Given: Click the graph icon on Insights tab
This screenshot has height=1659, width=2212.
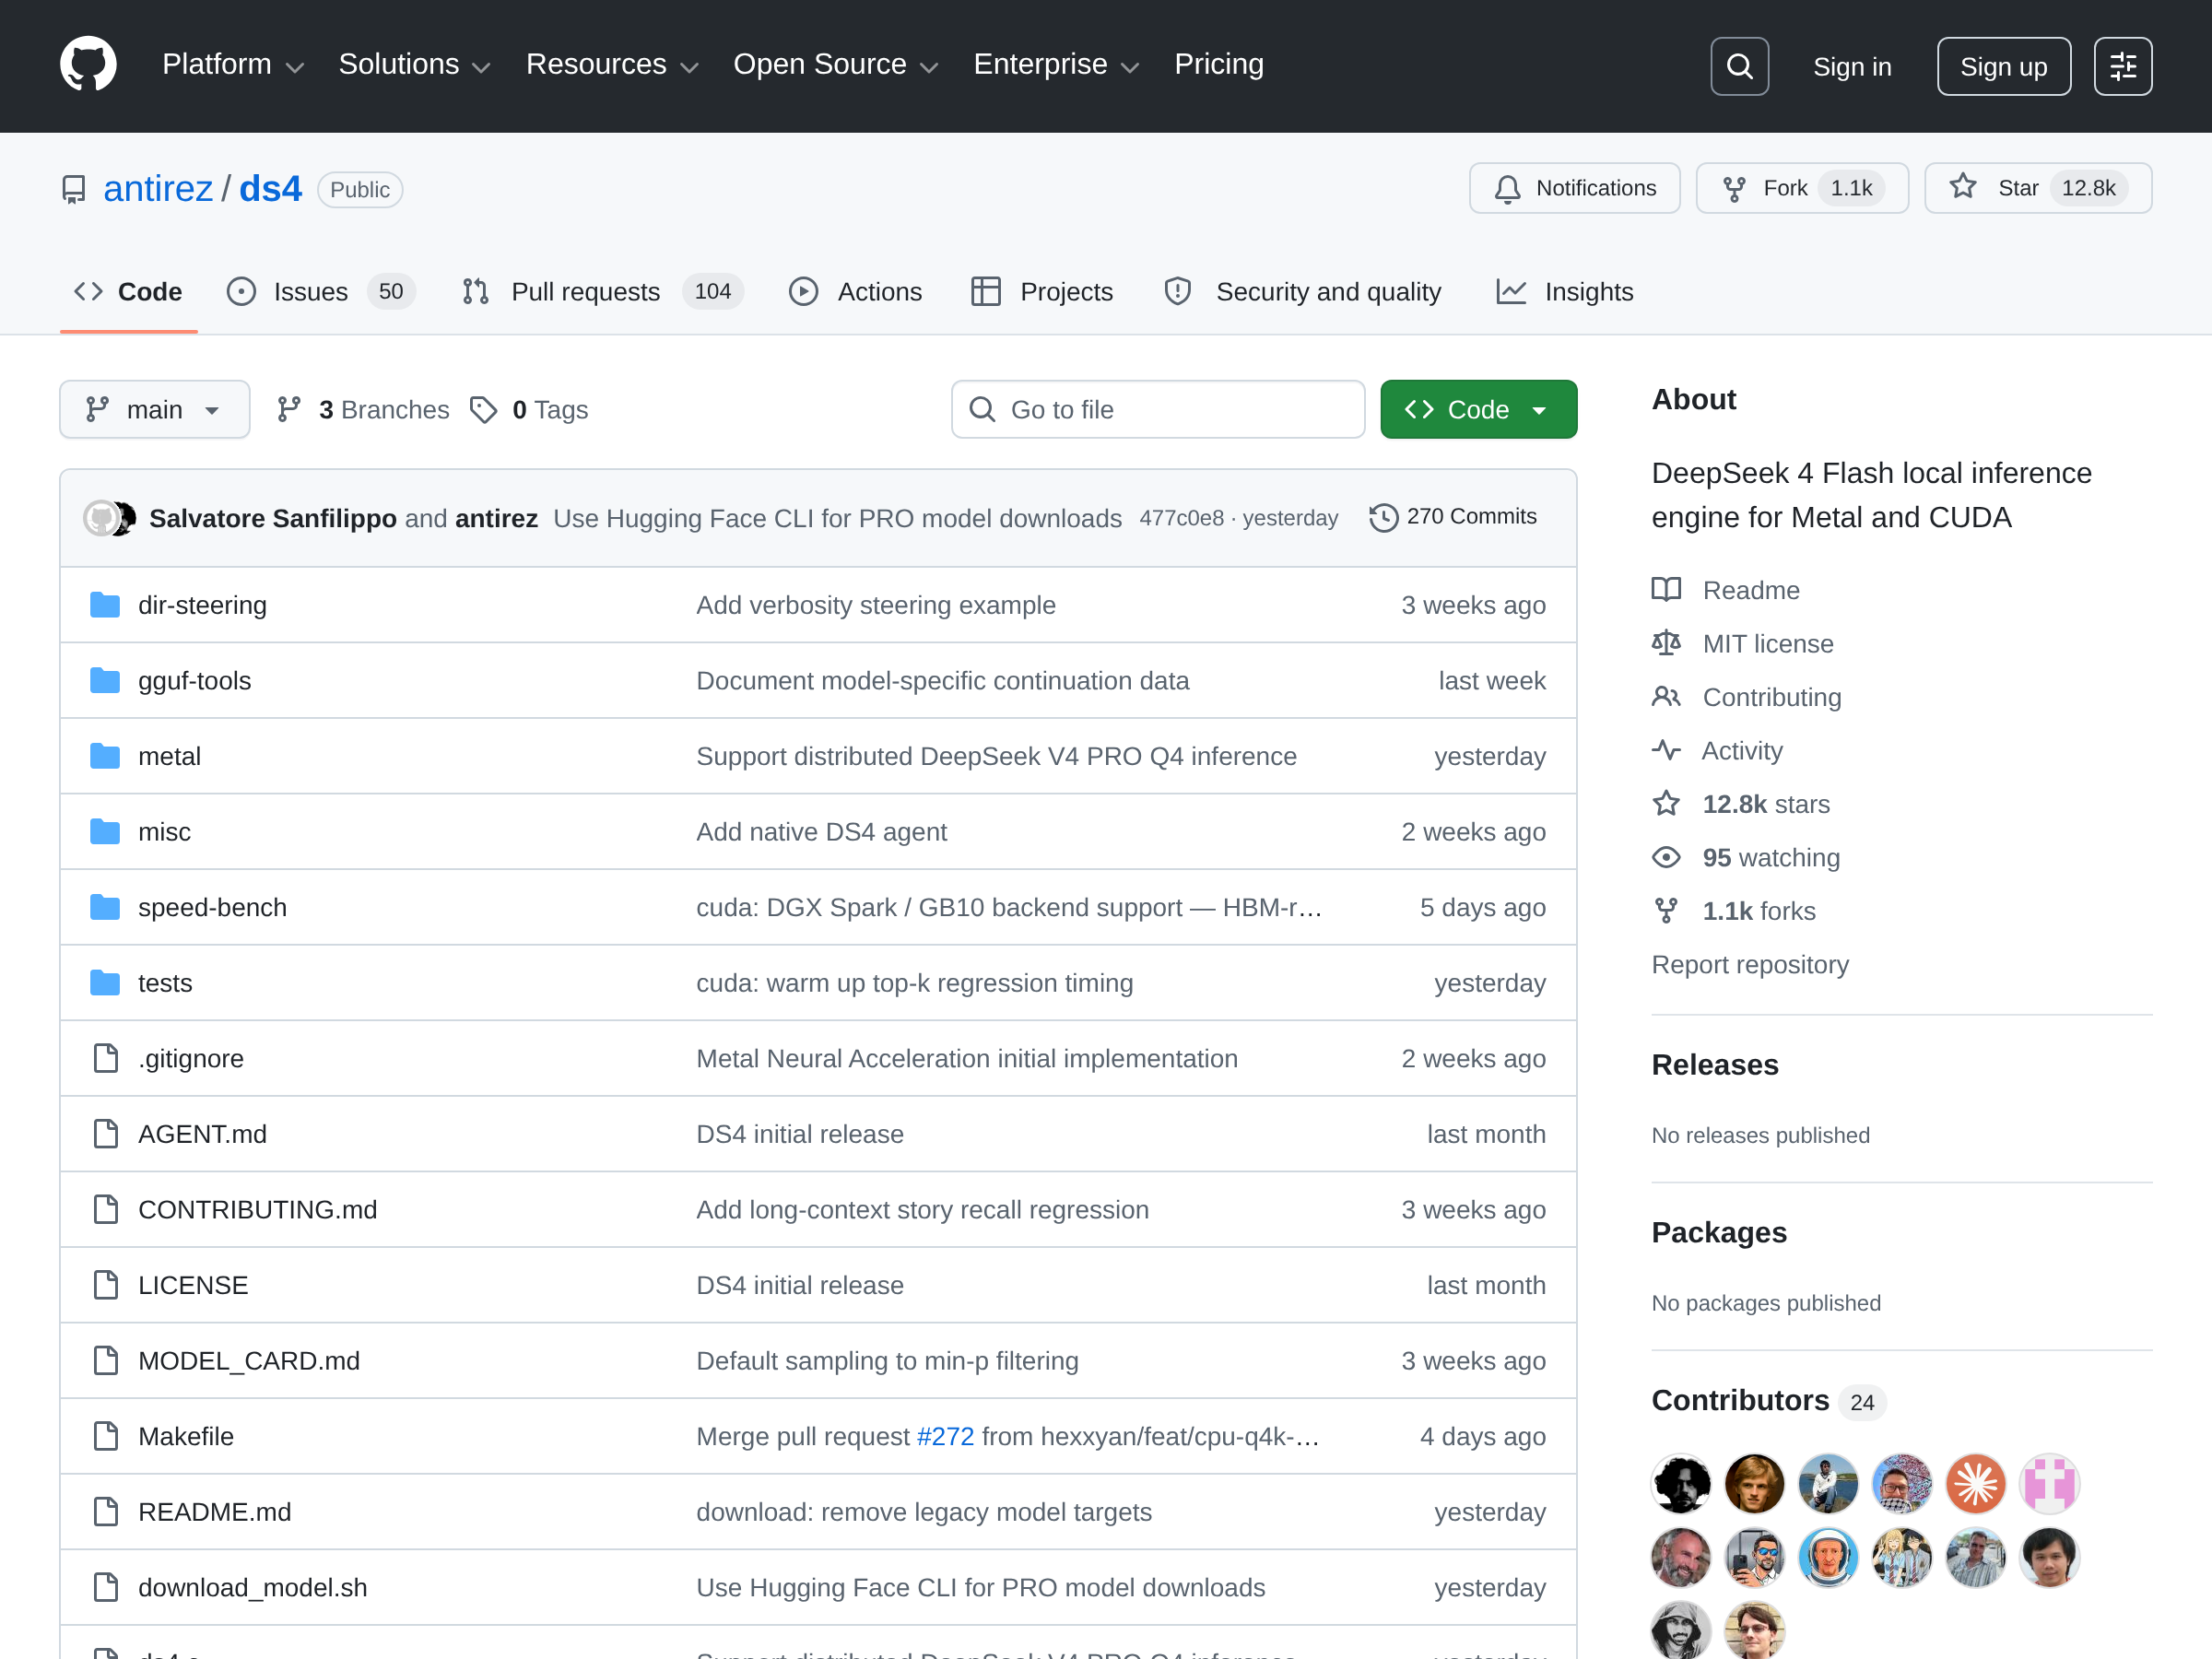Looking at the screenshot, I should click(1511, 291).
